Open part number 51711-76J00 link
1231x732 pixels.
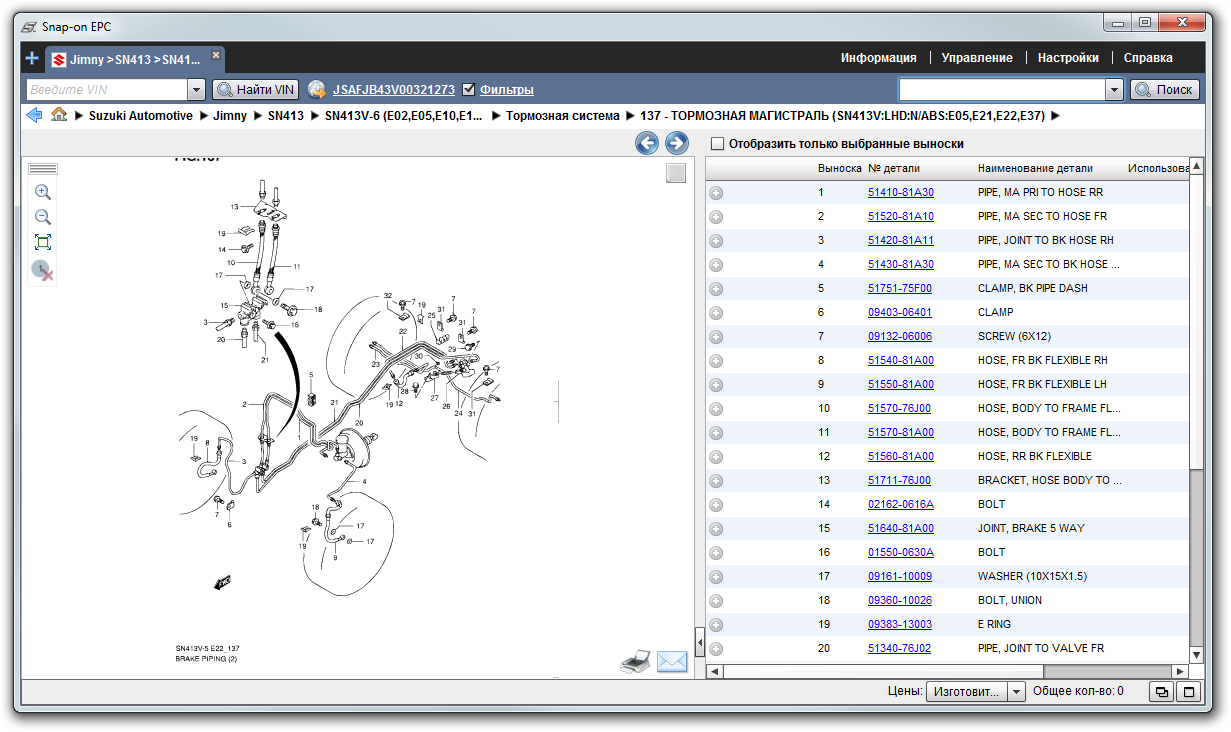point(899,480)
